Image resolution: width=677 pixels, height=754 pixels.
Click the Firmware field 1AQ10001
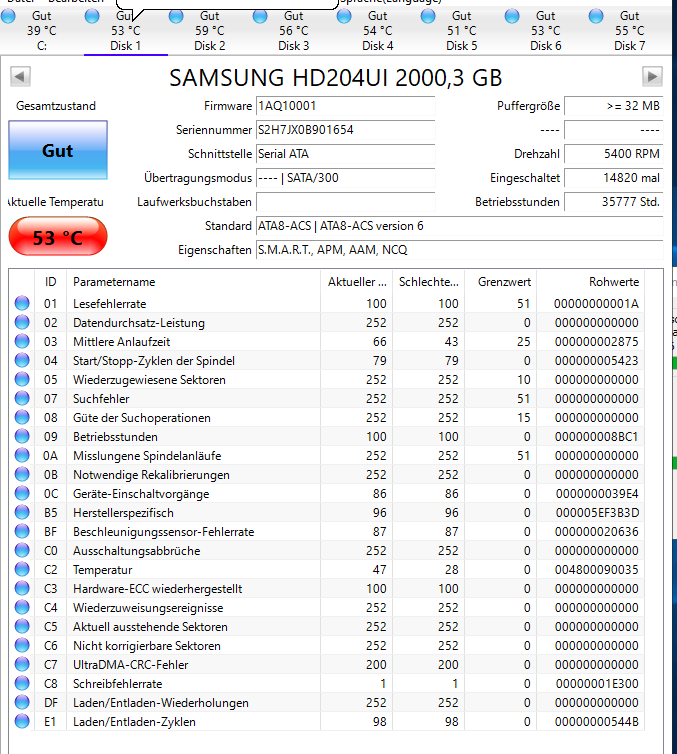(346, 106)
